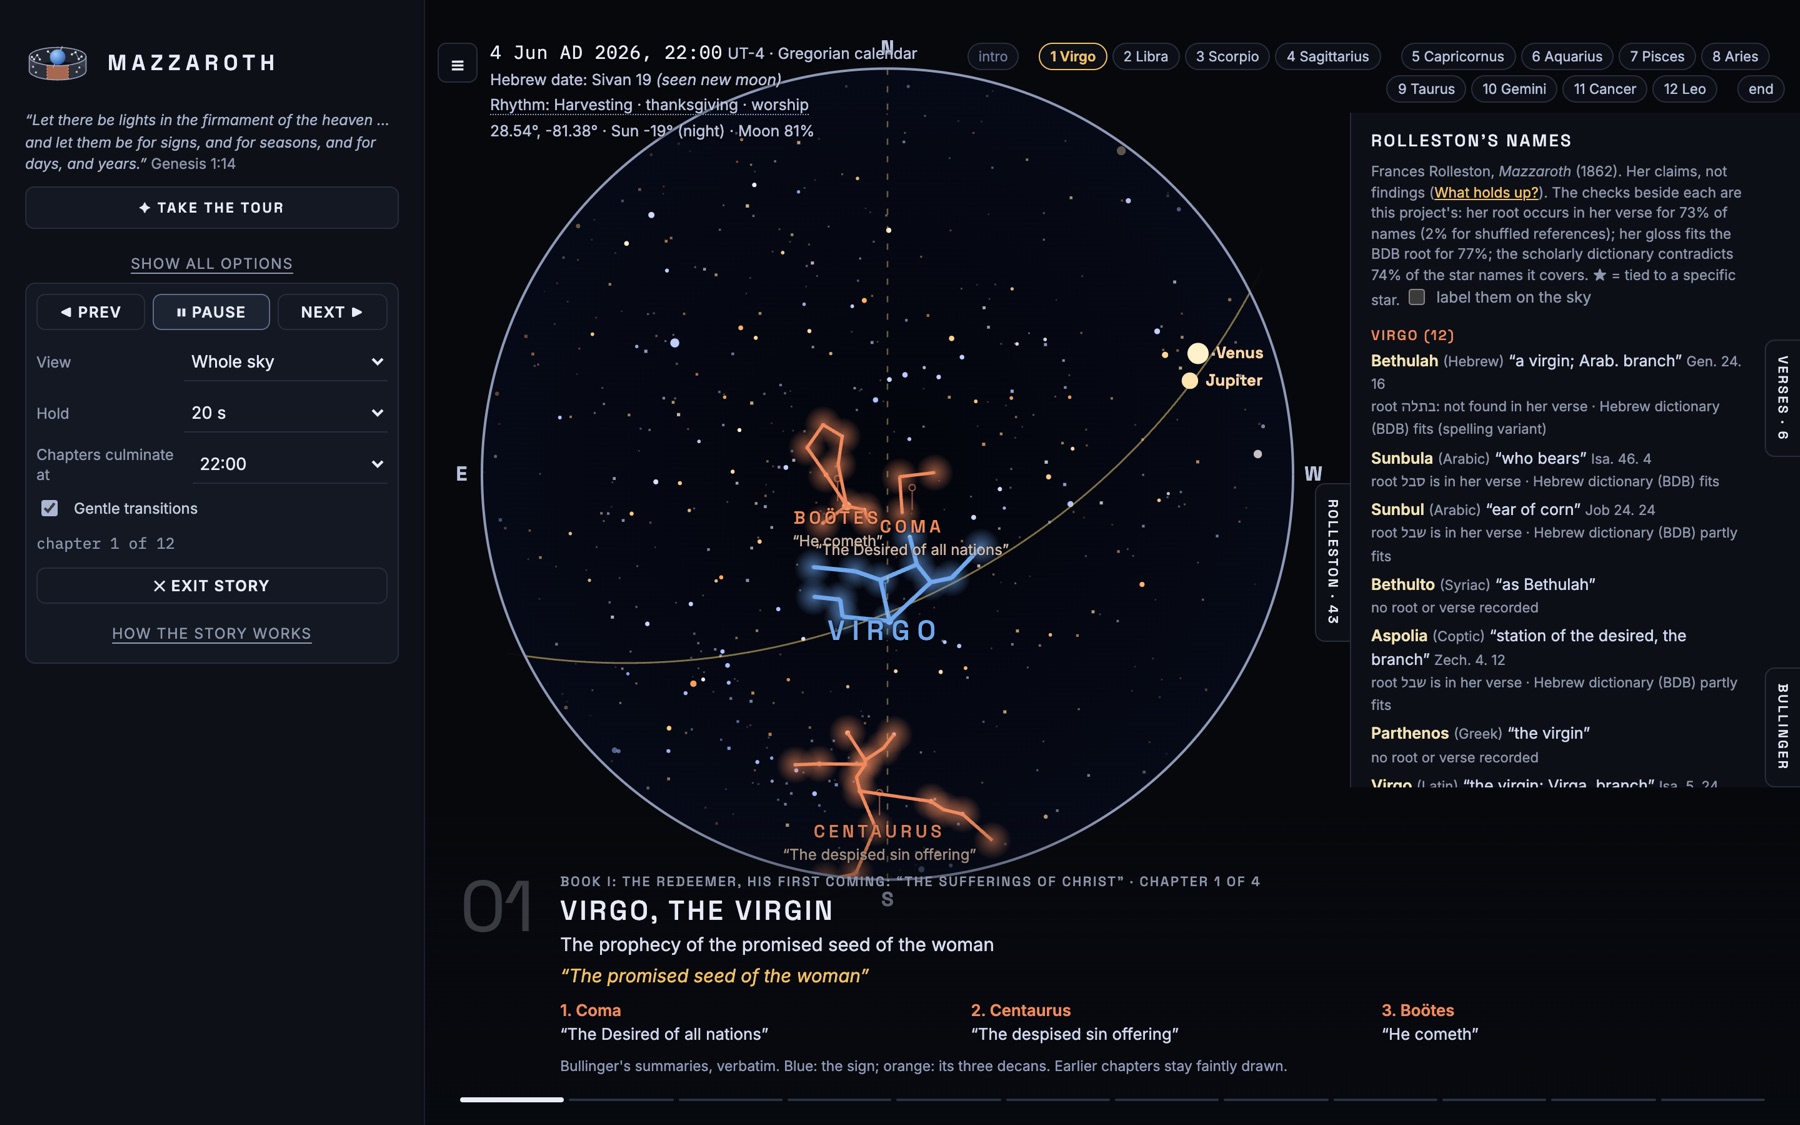Select the 1 Virgo chapter pill
1800x1125 pixels.
[x=1073, y=56]
